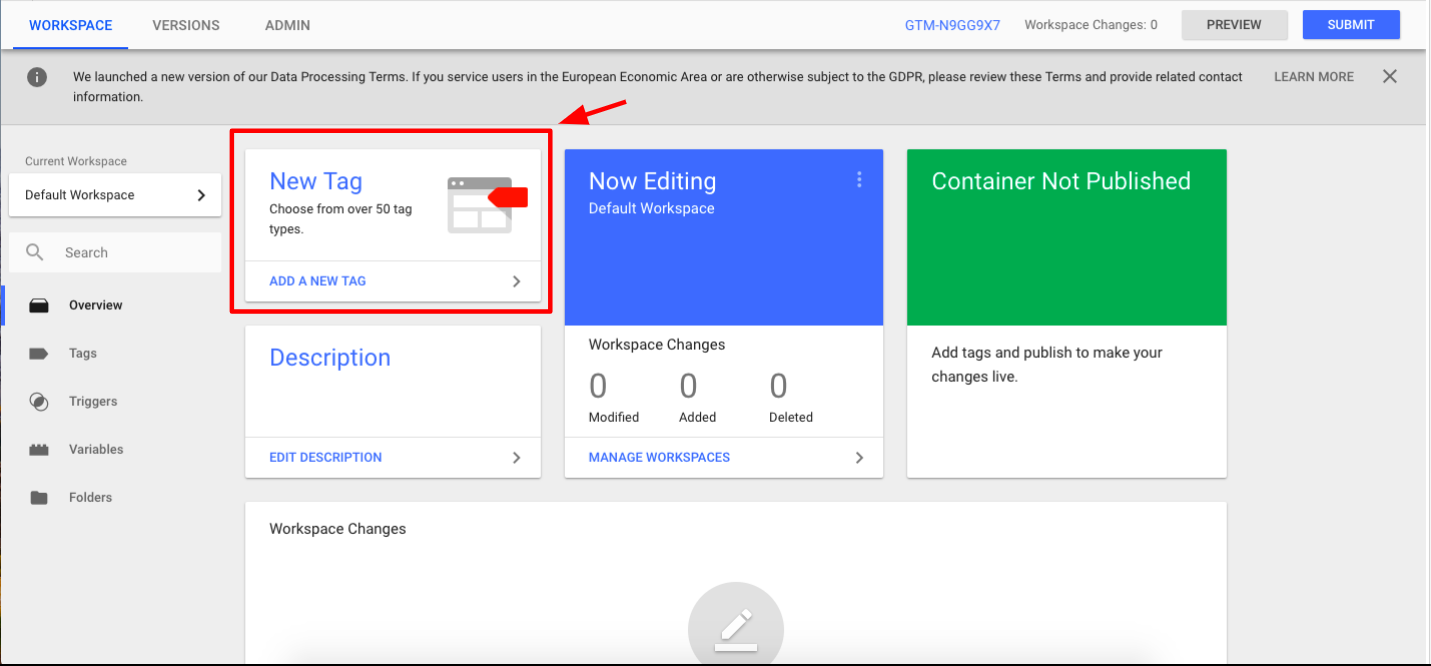Click chevron beside Edit Description

(x=516, y=458)
